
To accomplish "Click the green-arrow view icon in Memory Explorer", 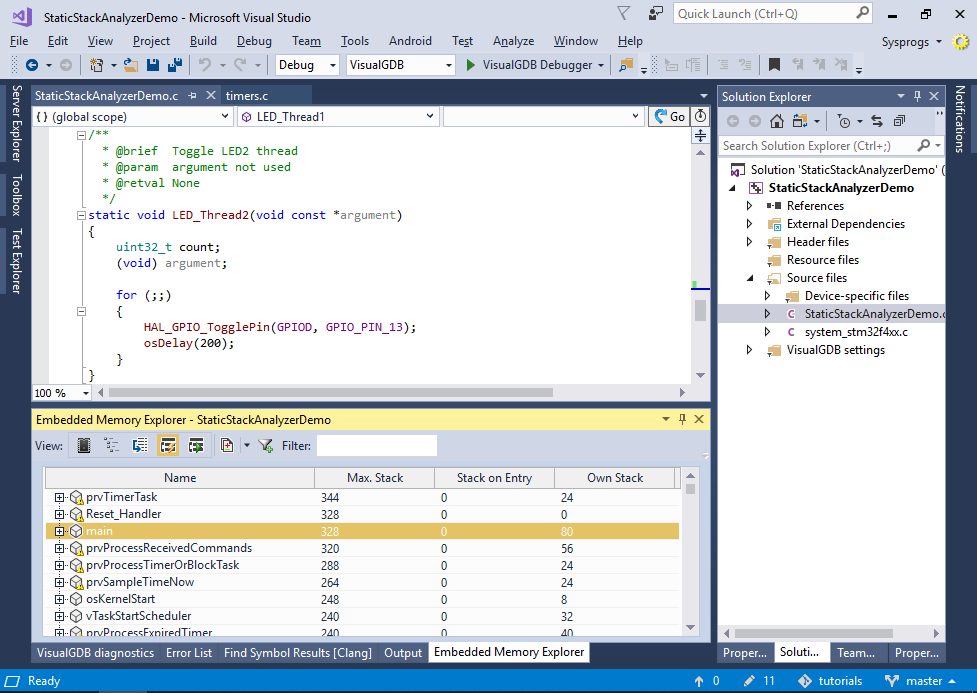I will (x=196, y=445).
